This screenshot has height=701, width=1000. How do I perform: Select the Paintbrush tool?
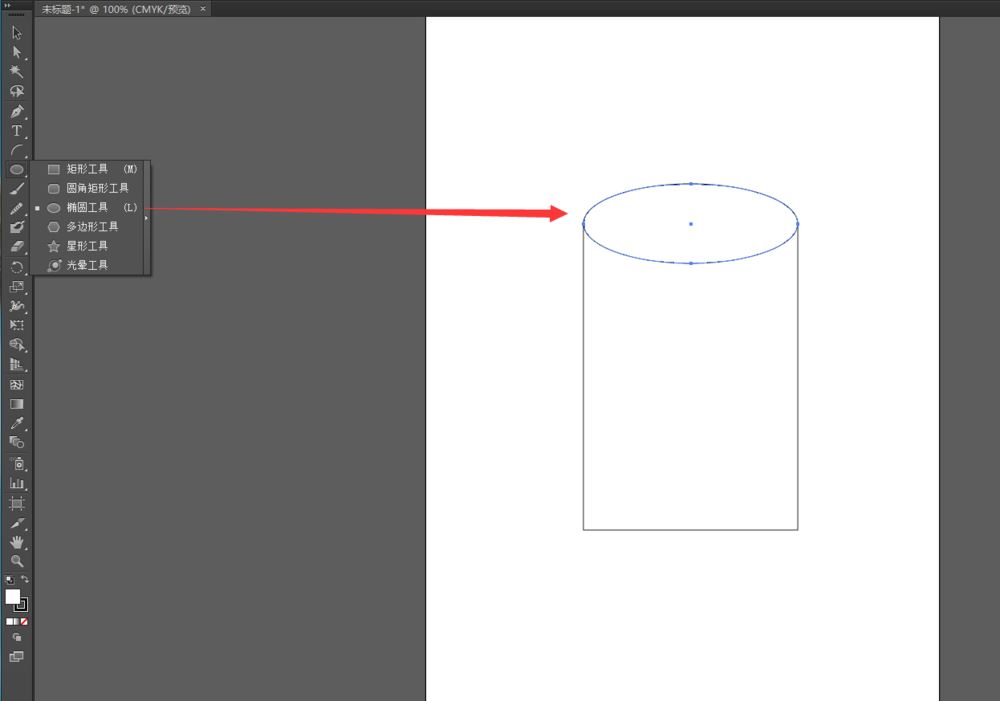pos(16,189)
